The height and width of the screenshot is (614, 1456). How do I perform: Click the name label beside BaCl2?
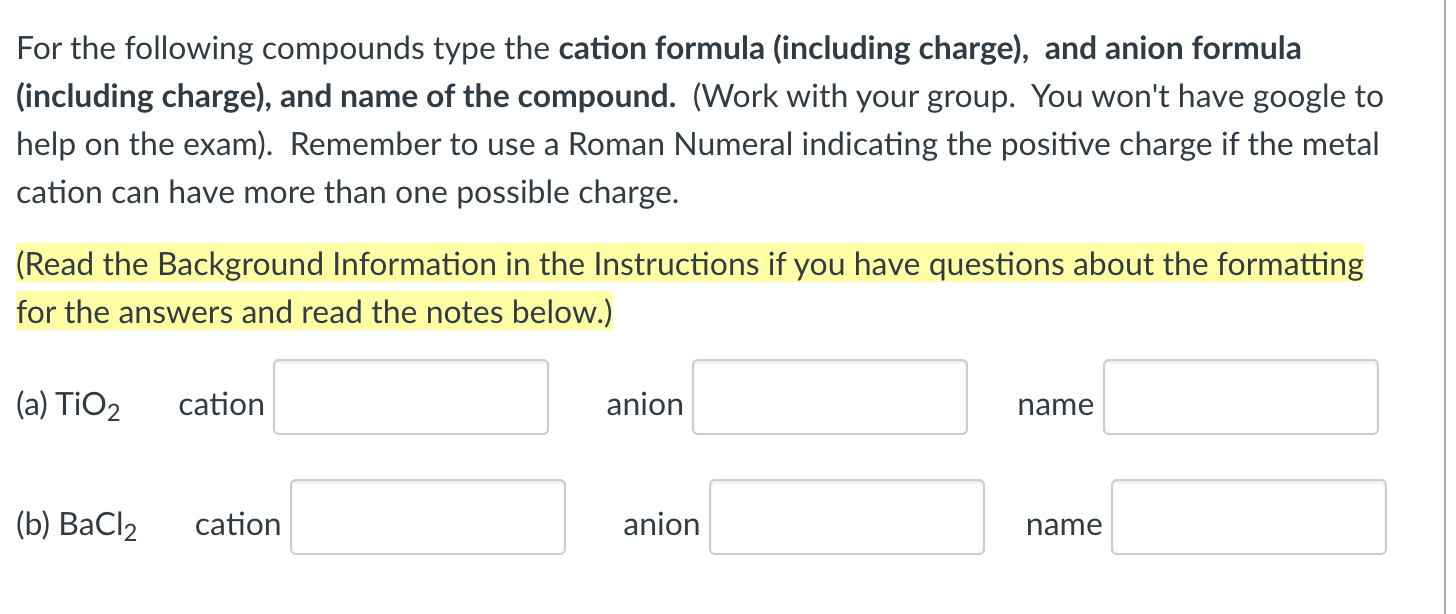(1063, 524)
